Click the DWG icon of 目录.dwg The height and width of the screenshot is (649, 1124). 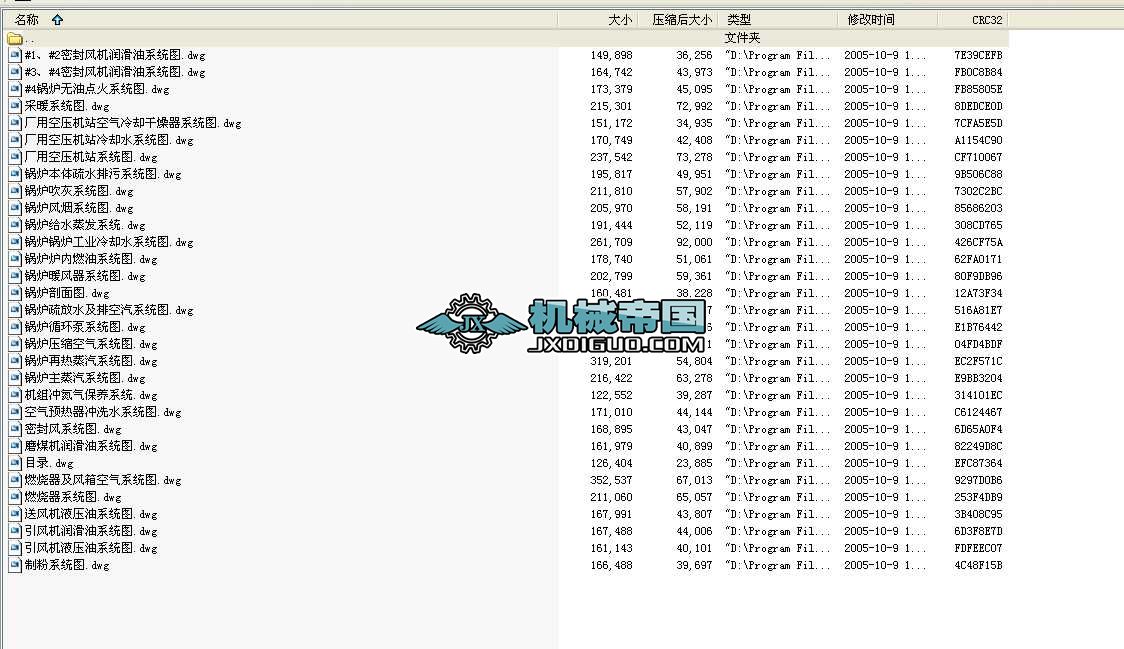[x=15, y=463]
